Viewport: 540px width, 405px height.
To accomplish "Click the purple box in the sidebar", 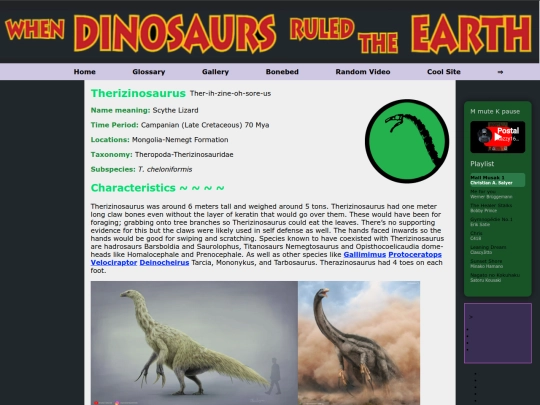I will click(x=498, y=333).
